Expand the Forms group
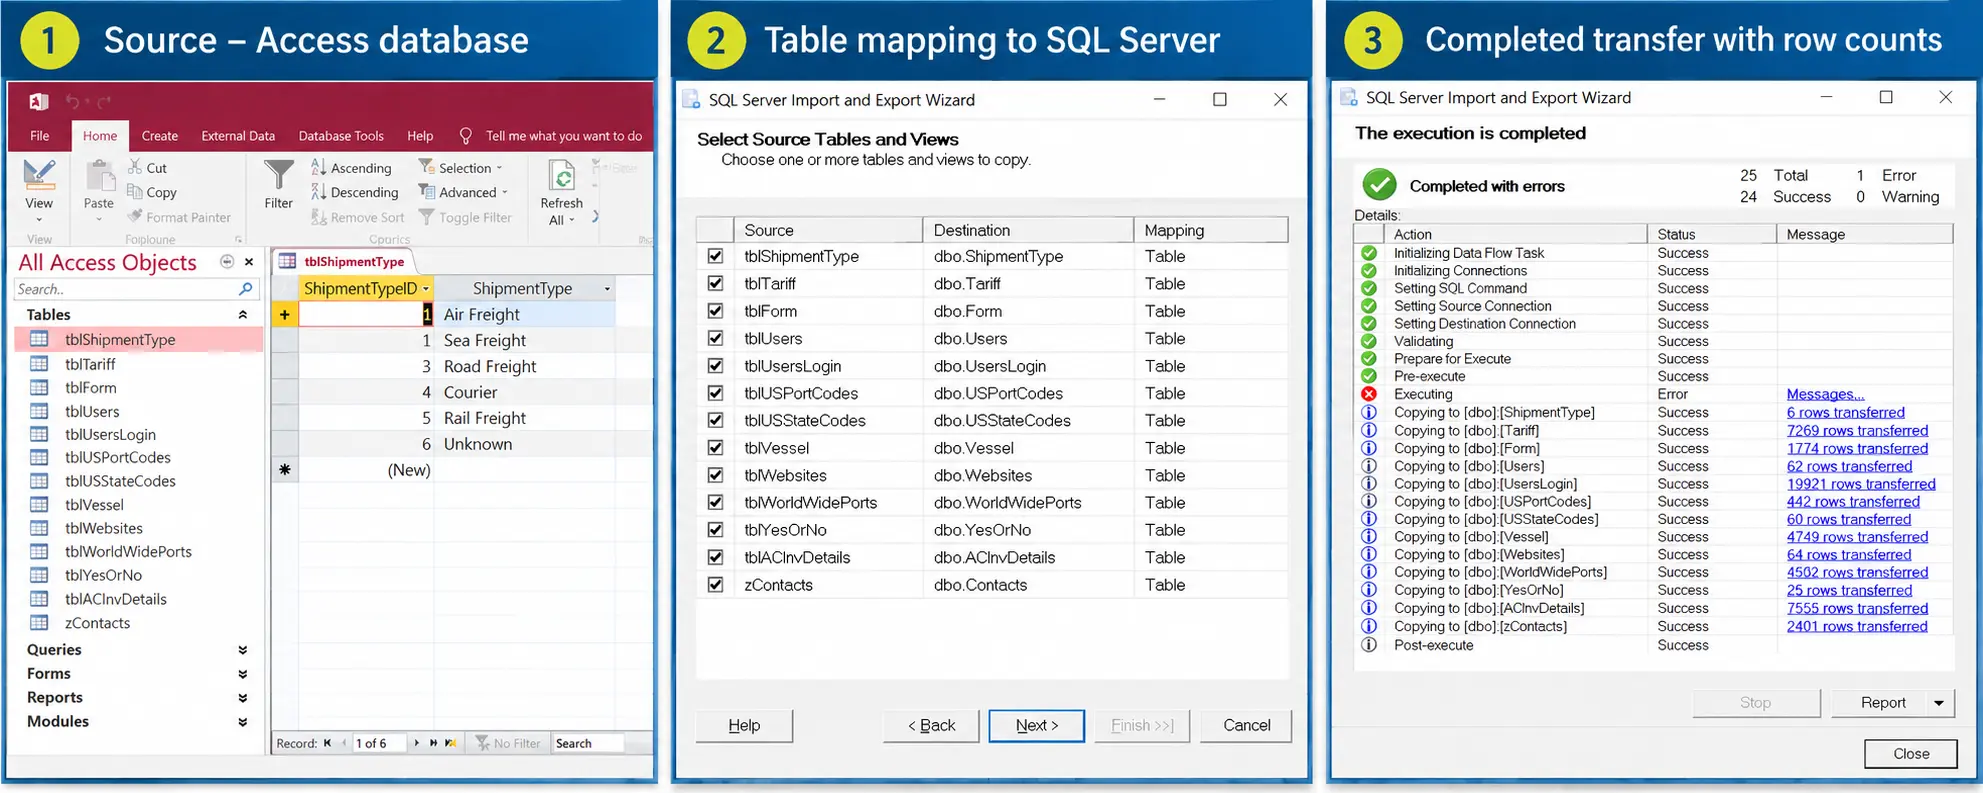The height and width of the screenshot is (793, 1983). point(242,674)
